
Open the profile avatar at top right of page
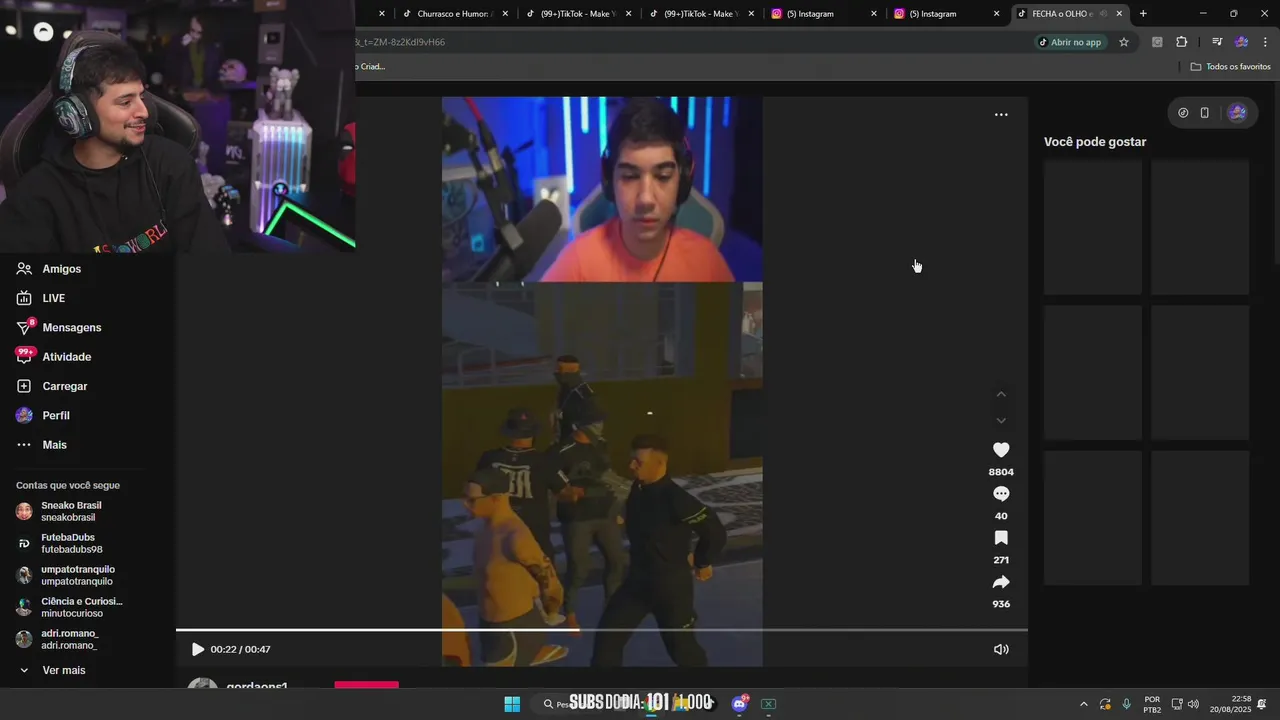(1237, 113)
